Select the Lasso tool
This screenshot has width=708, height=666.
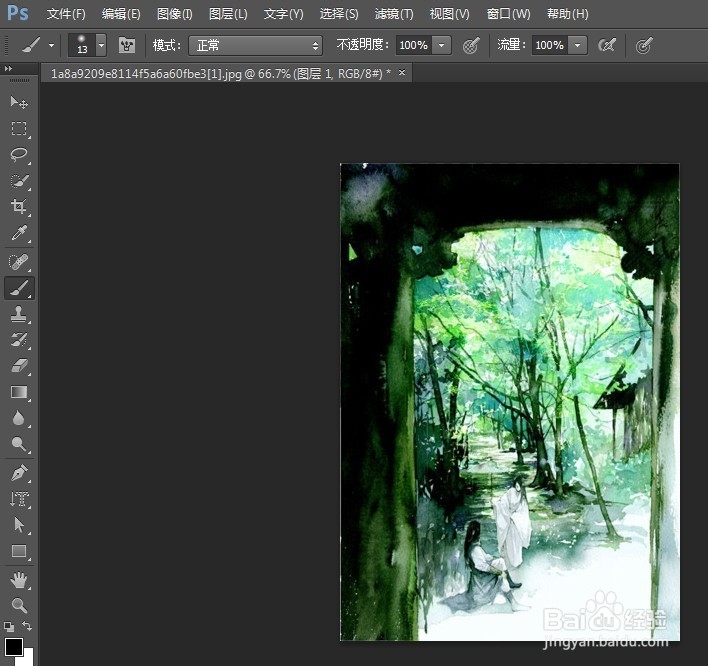point(19,155)
